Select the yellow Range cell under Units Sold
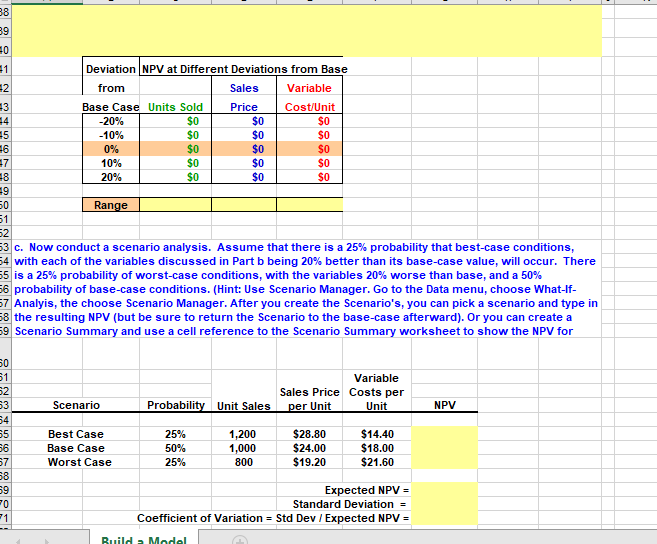Viewport: 657px width, 544px height. (x=176, y=205)
